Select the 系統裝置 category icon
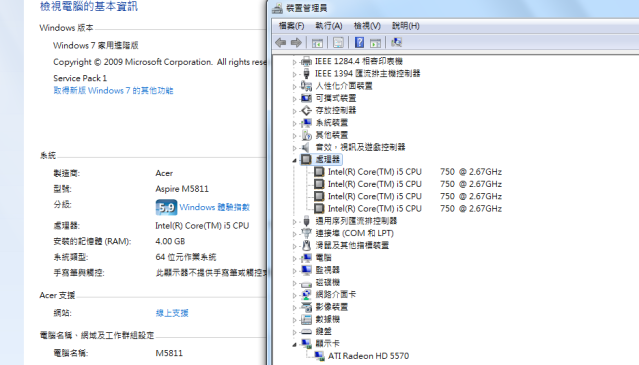639x365 pixels. click(306, 123)
